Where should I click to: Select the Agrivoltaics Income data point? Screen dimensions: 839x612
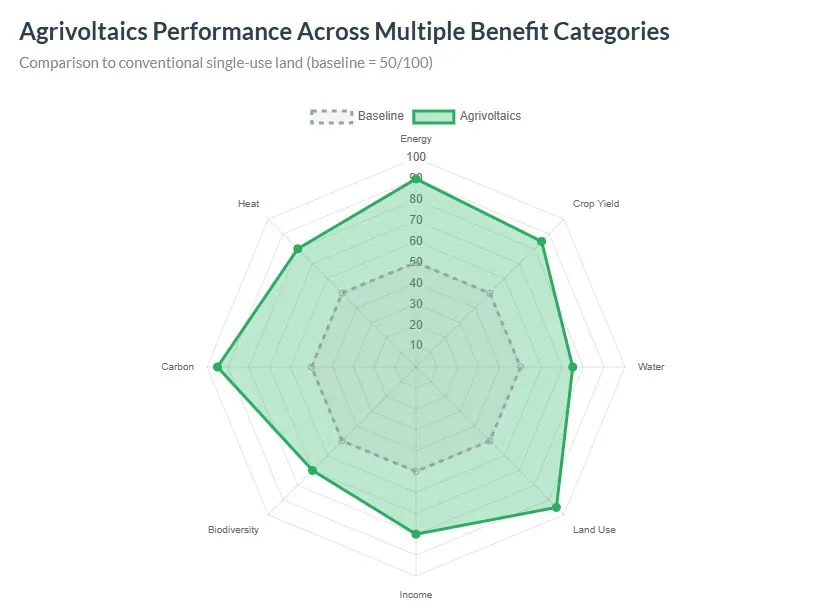pos(416,534)
